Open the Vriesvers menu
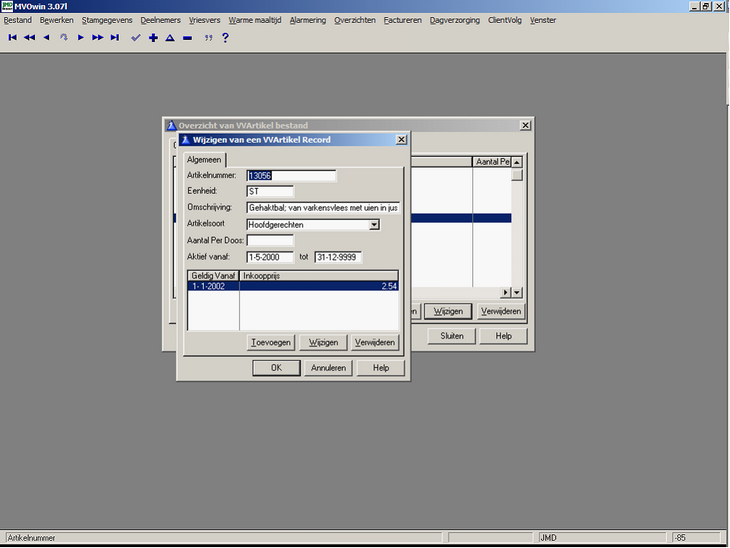The image size is (730, 548). coord(204,20)
